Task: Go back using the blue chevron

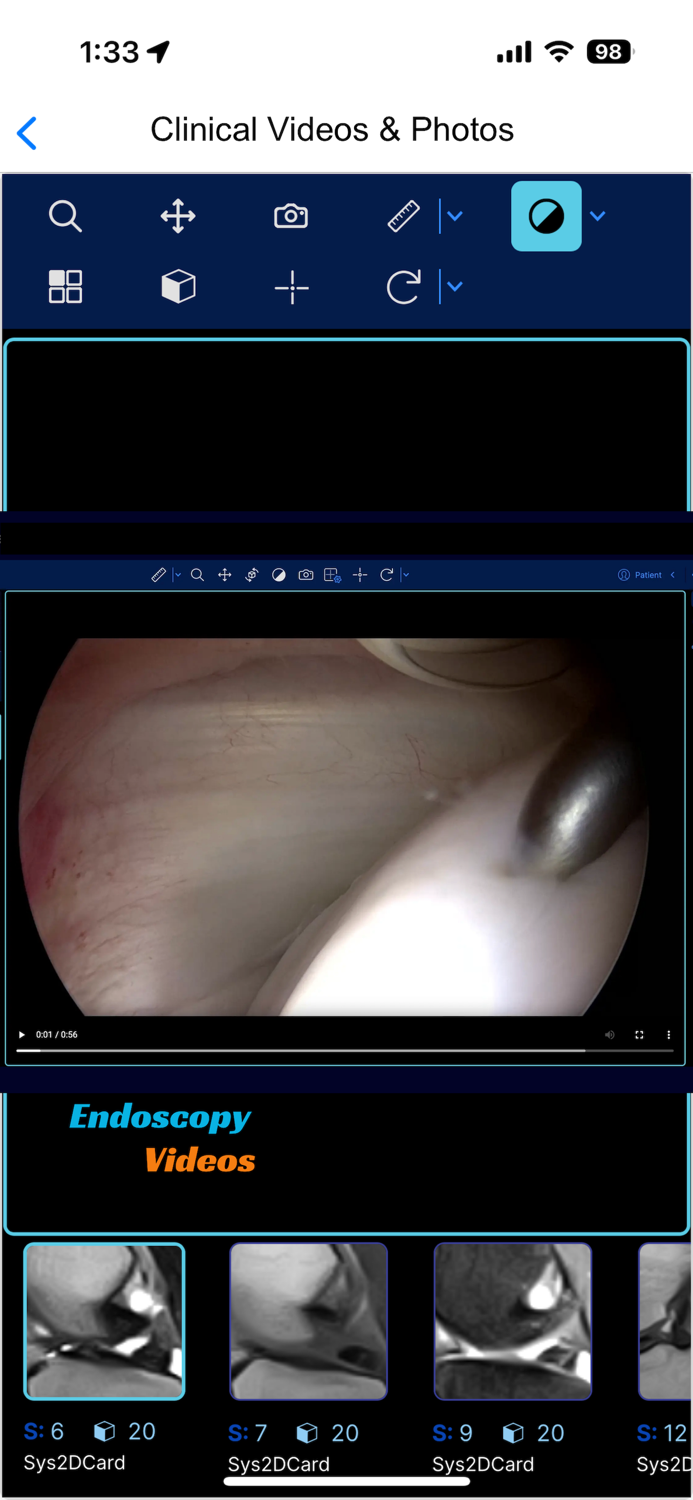Action: 27,132
